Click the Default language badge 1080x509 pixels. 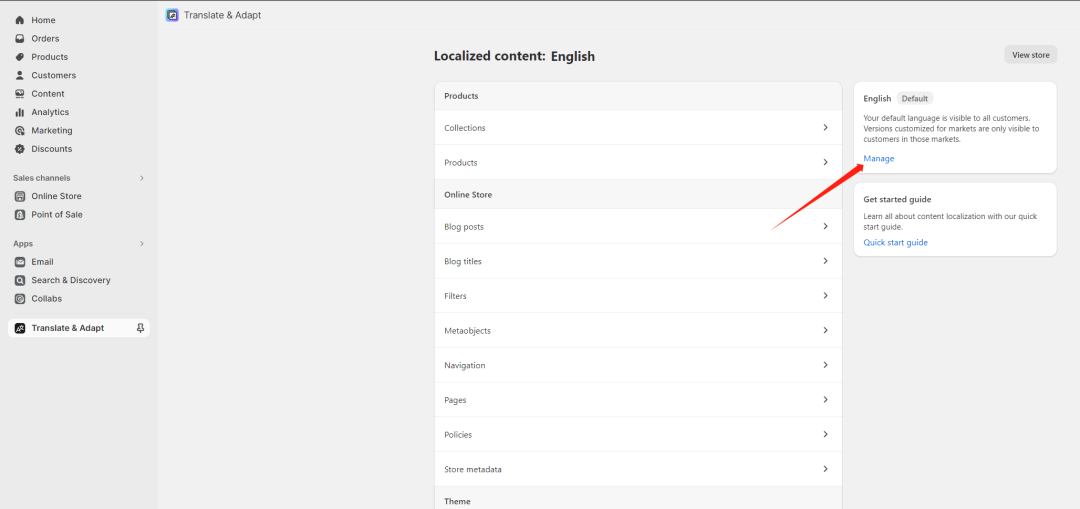pos(915,98)
